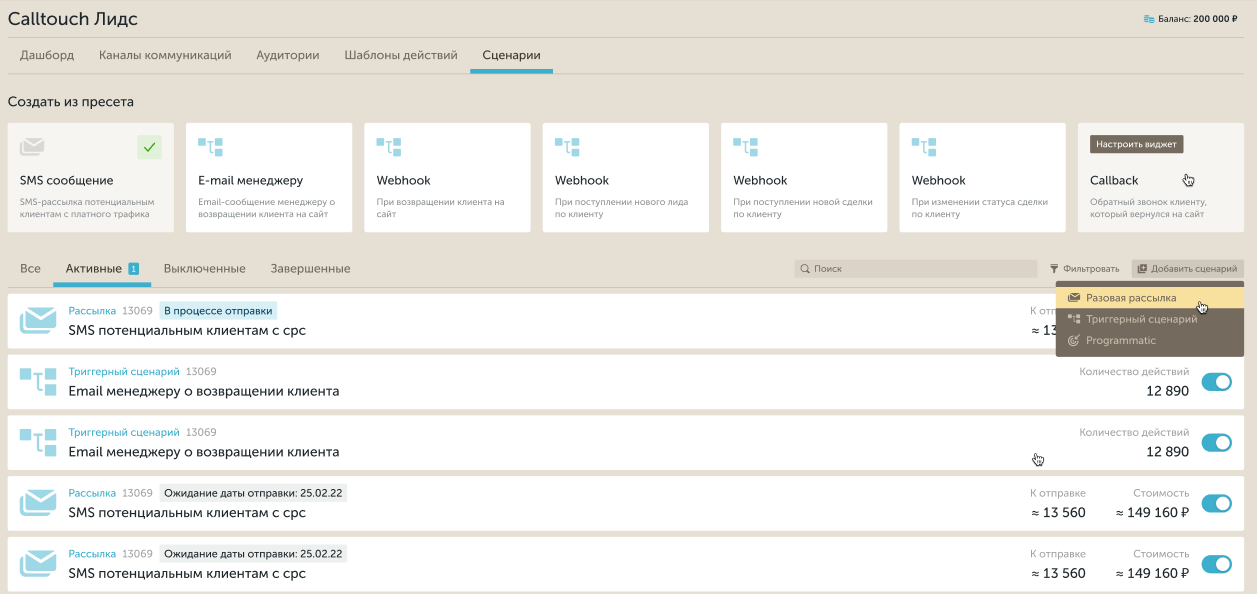Select Webhook preset При поступлении новой сделки
The width and height of the screenshot is (1257, 594).
pyautogui.click(x=804, y=178)
